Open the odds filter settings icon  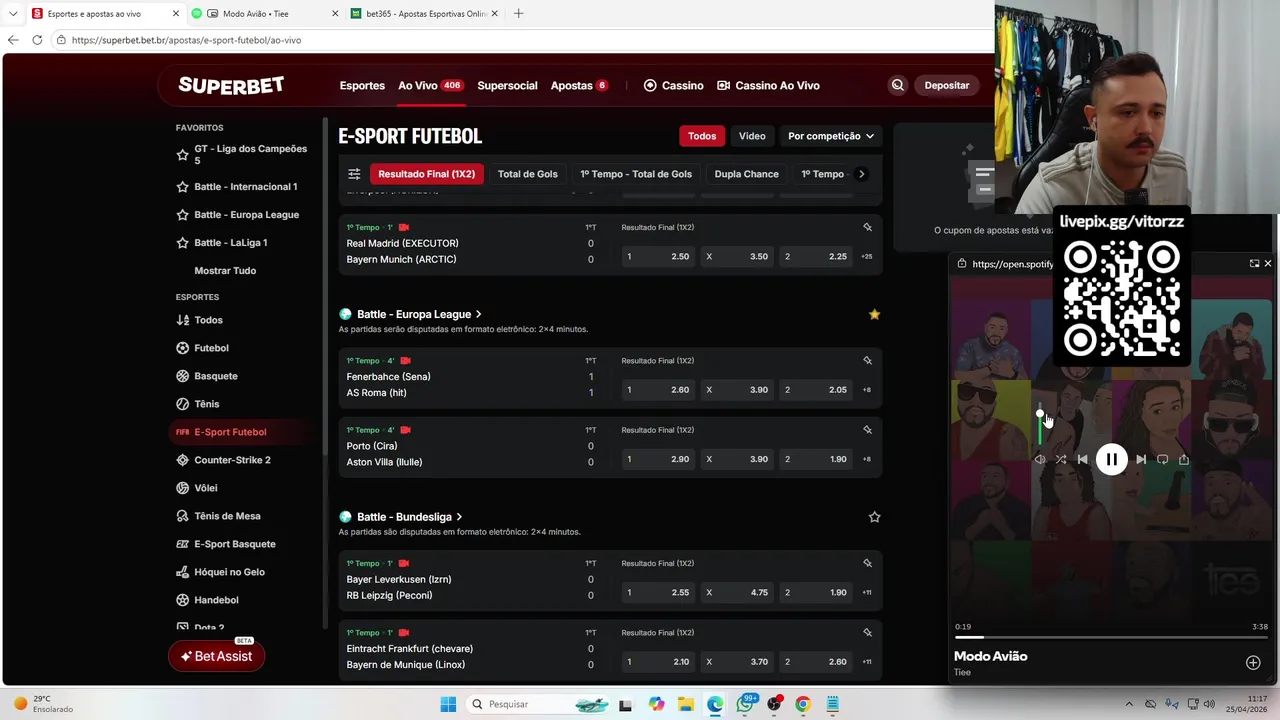point(354,174)
